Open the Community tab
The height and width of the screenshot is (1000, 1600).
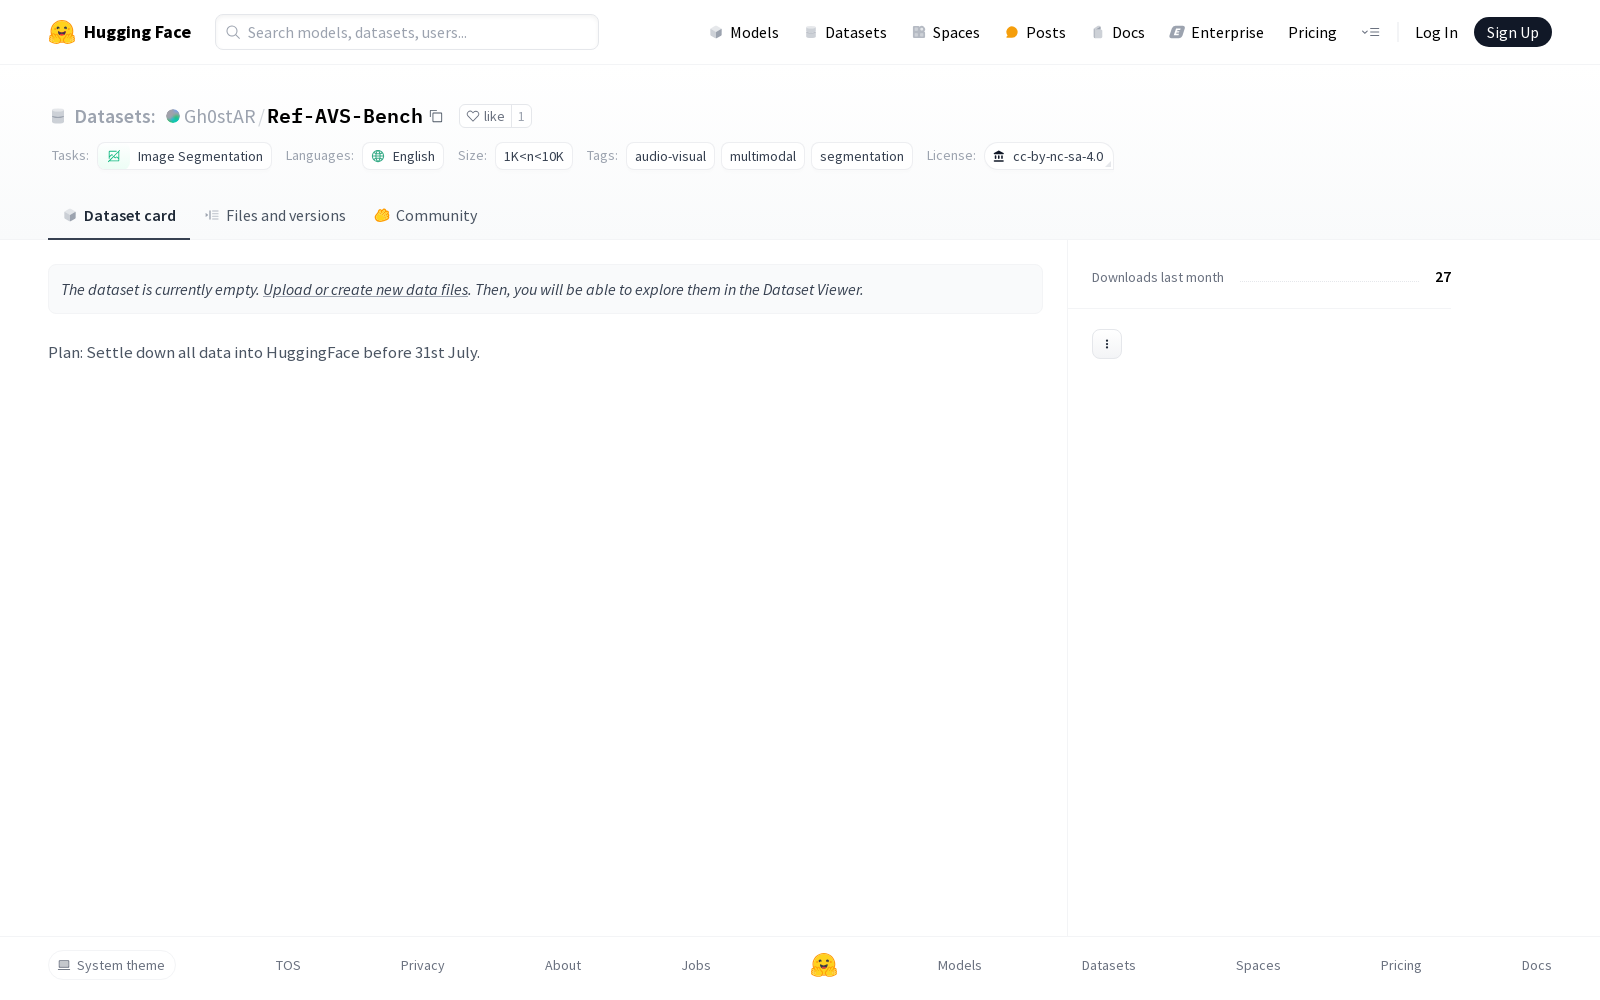426,216
